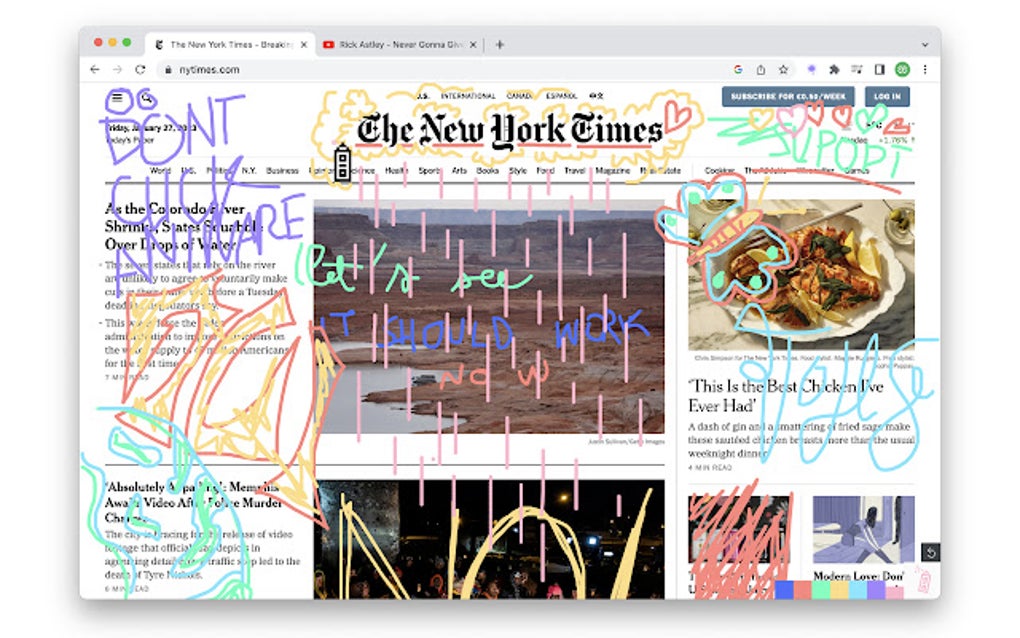Image resolution: width=1020 pixels, height=638 pixels.
Task: Open the Chinese edition link
Action: (x=596, y=96)
